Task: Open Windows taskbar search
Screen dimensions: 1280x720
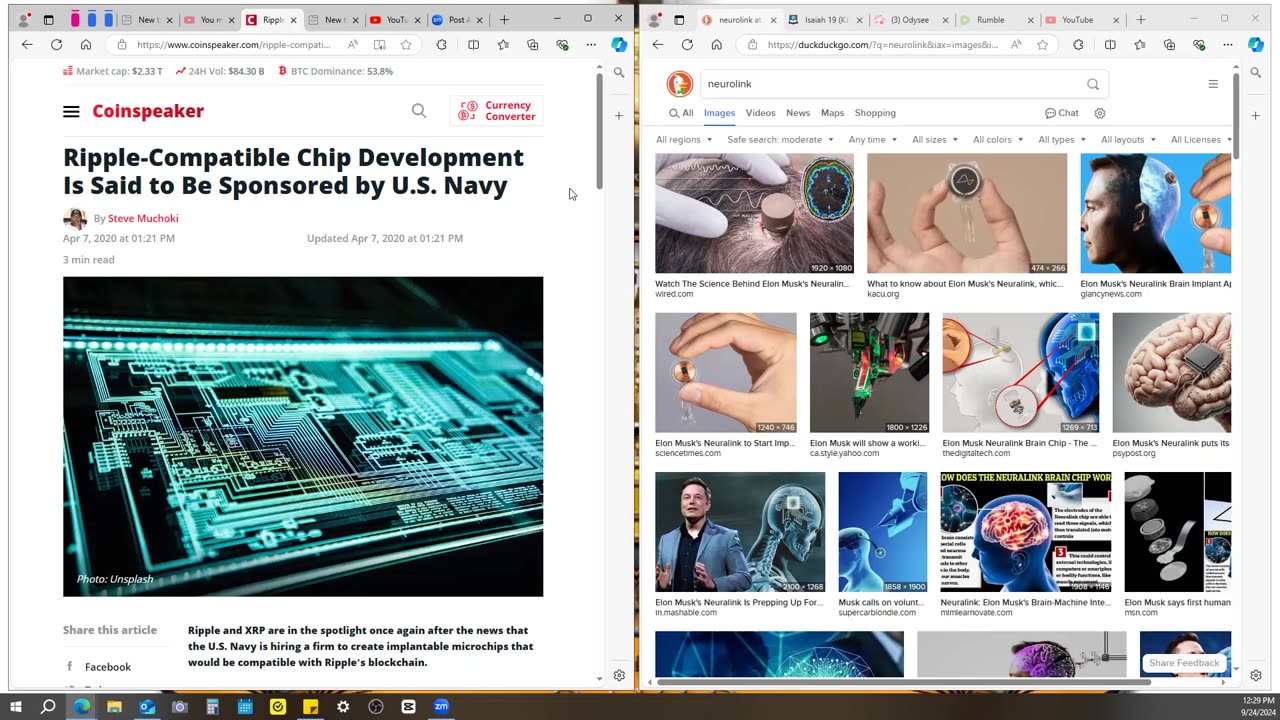Action: coord(48,706)
